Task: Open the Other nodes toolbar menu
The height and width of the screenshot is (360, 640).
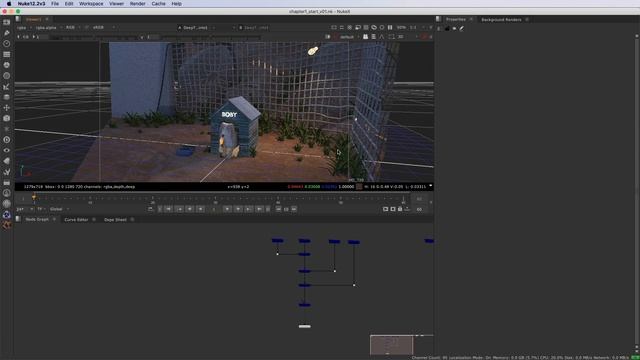Action: (x=7, y=182)
